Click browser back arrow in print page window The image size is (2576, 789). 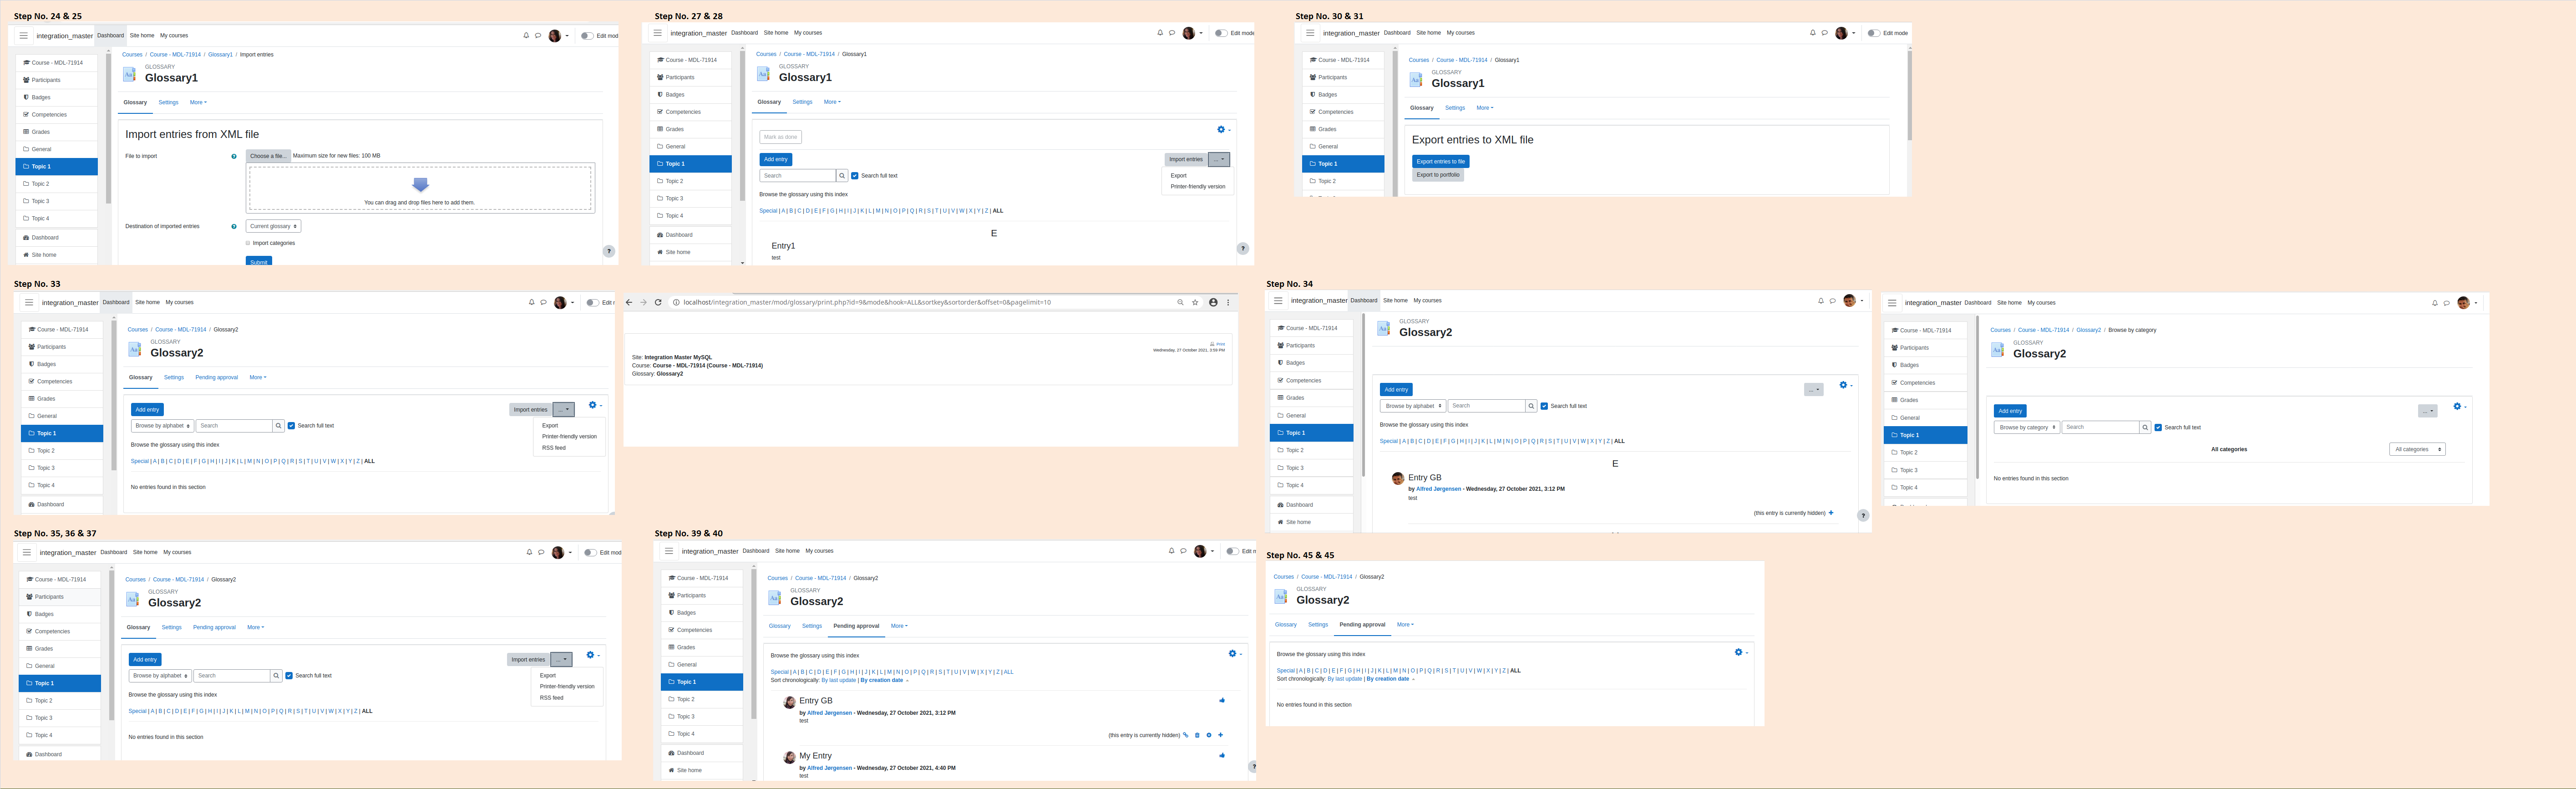(629, 302)
